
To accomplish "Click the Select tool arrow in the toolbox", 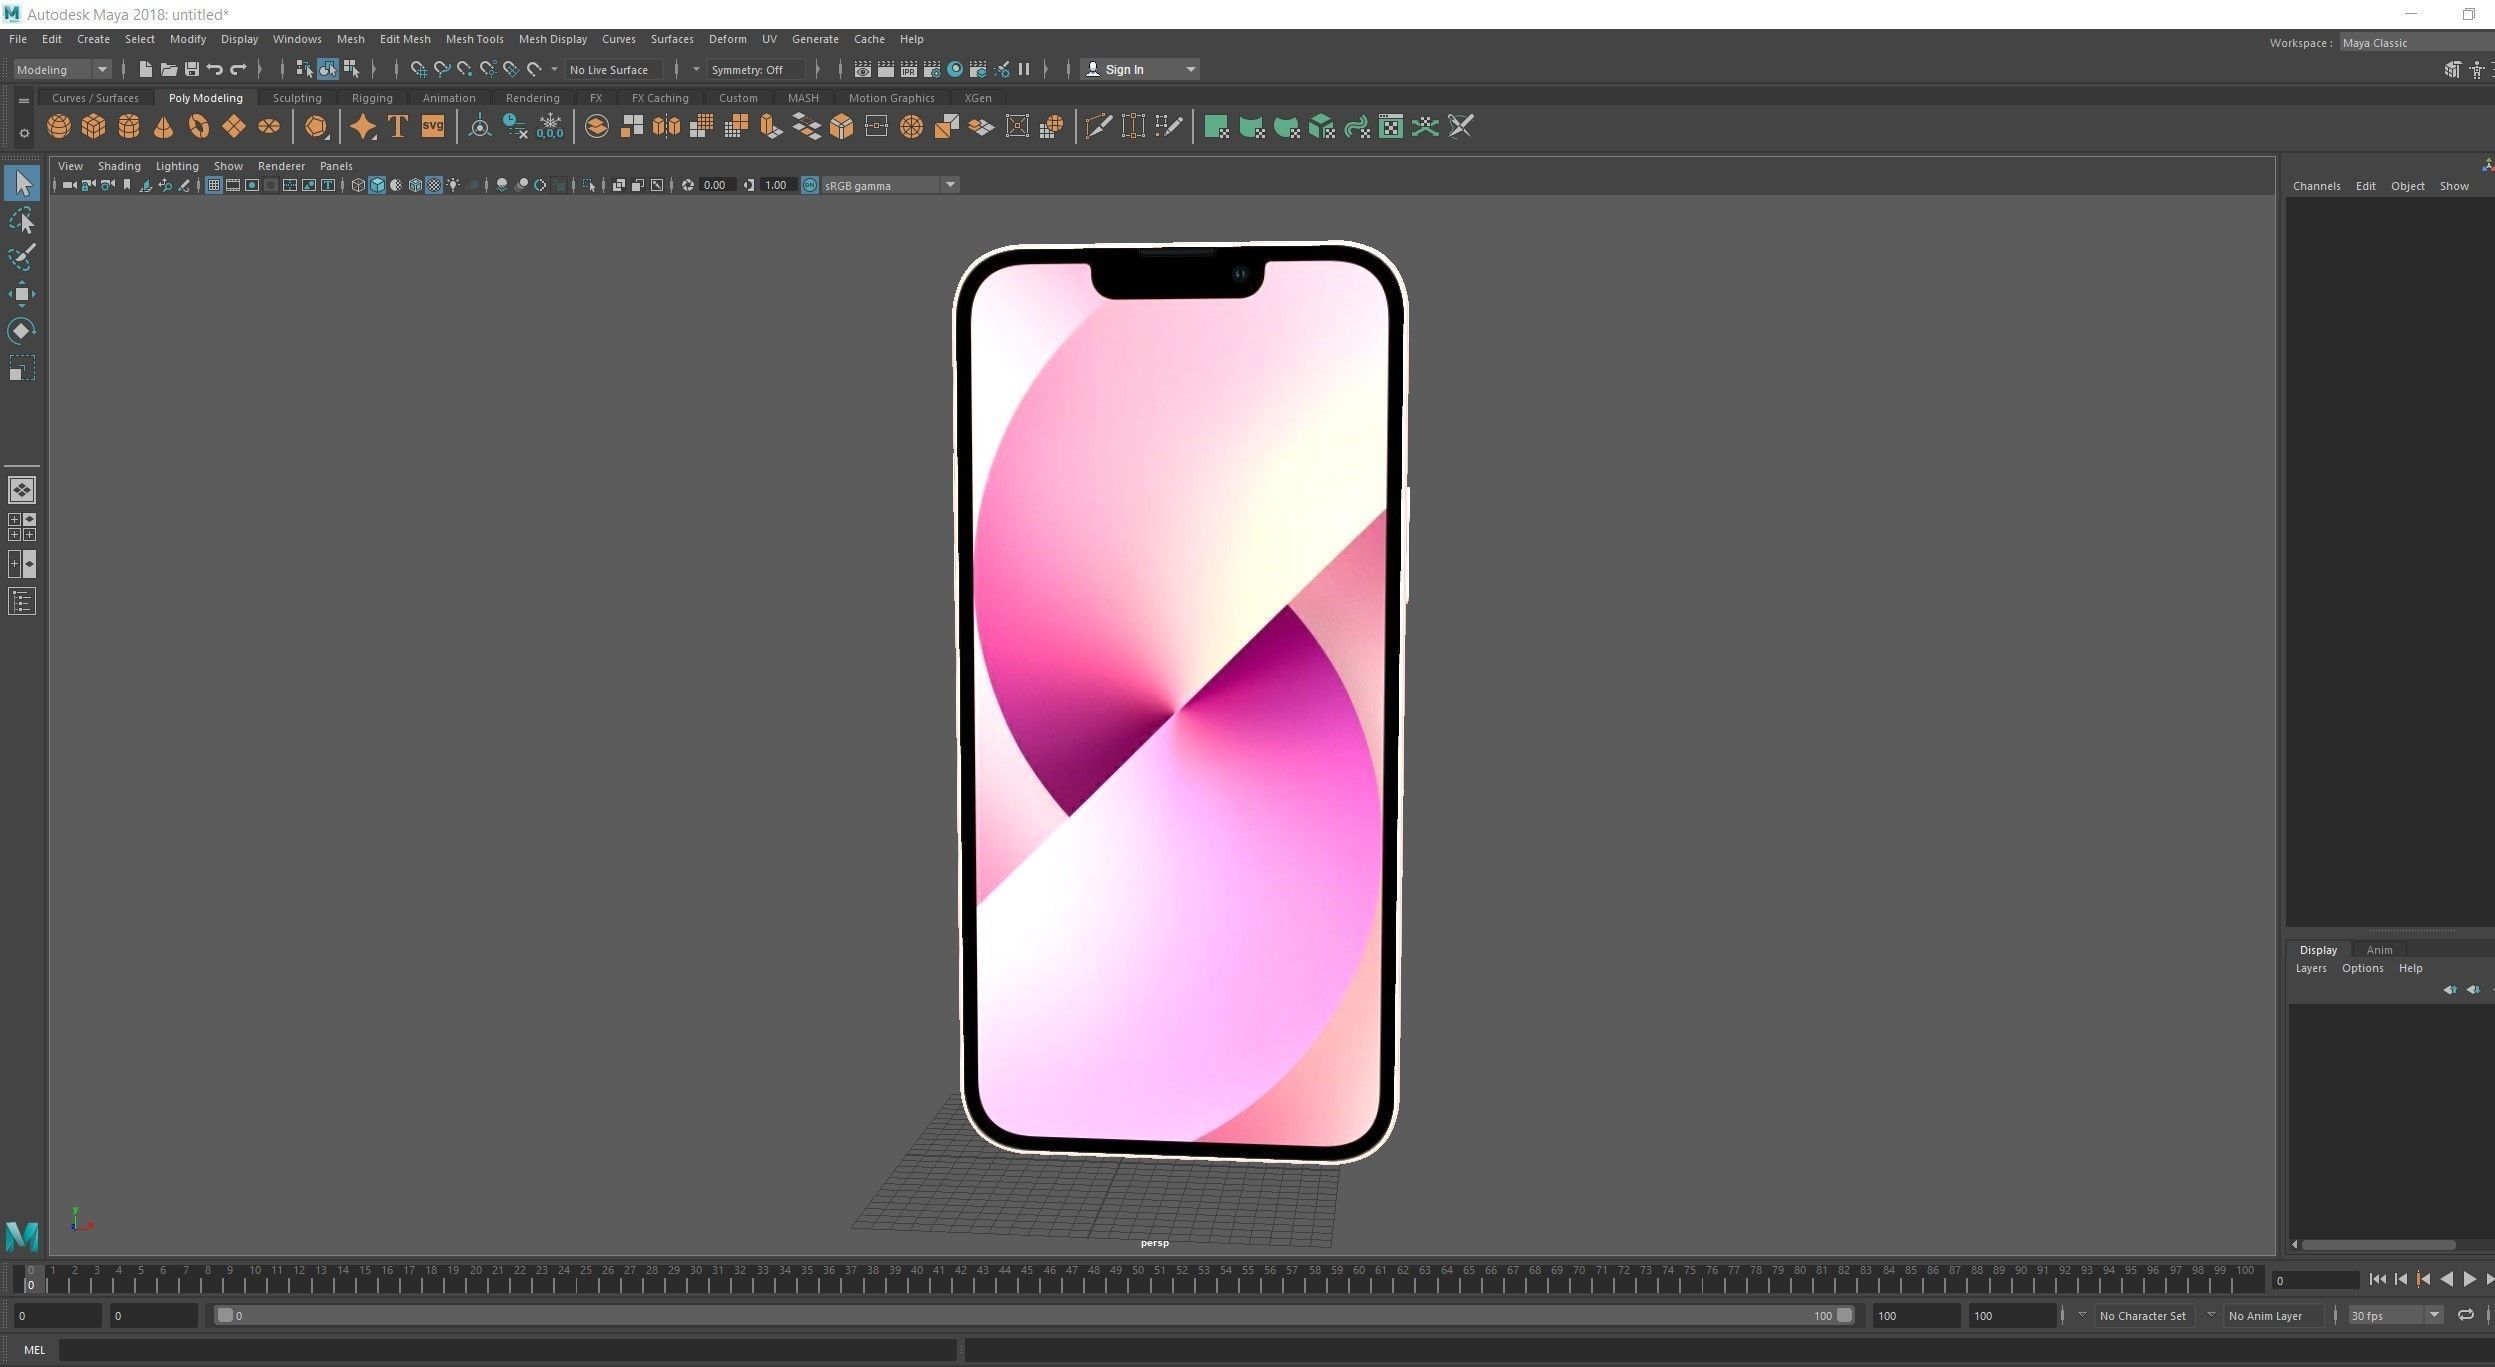I will click(x=22, y=183).
